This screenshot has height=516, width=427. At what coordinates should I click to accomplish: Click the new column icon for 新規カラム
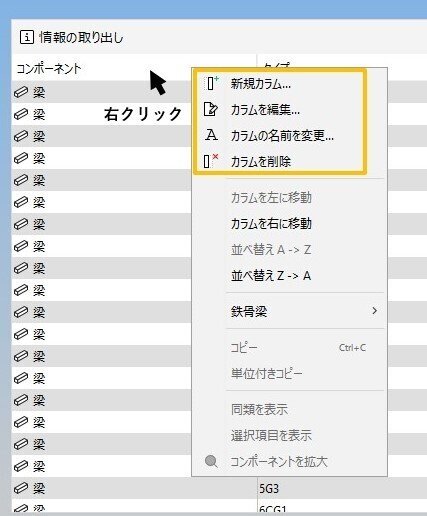[x=212, y=83]
